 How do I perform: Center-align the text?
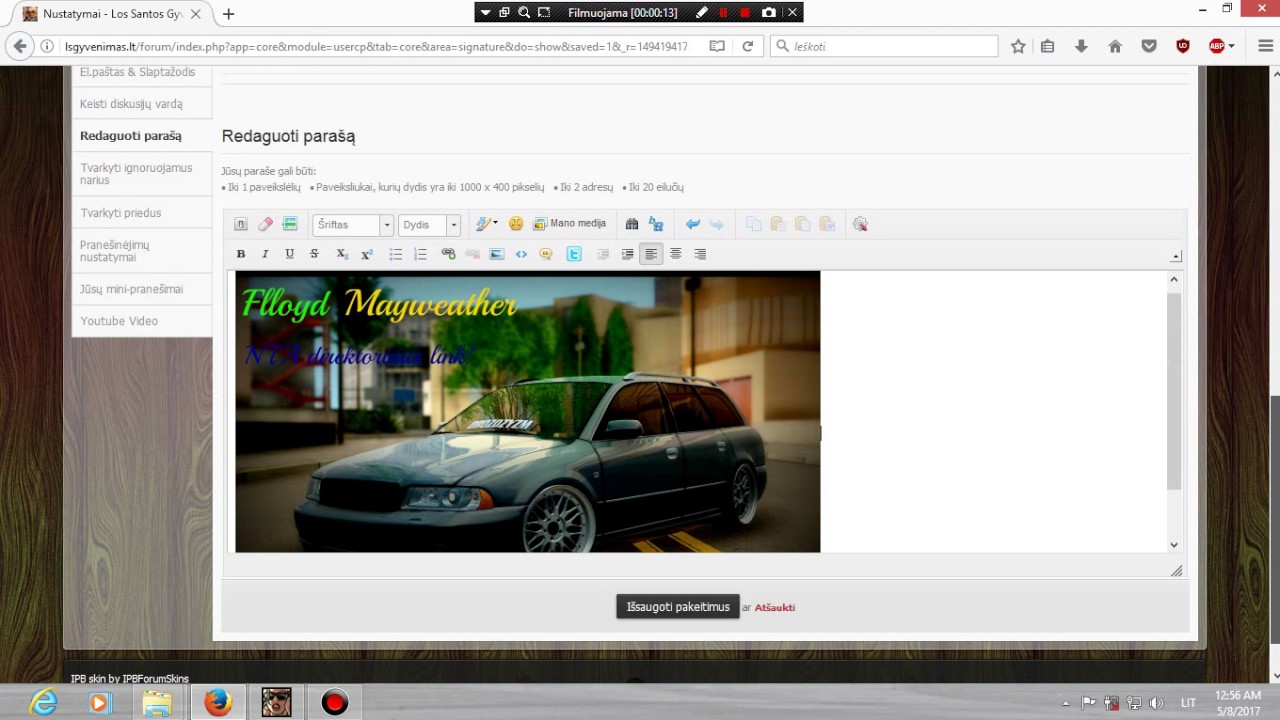(x=676, y=254)
